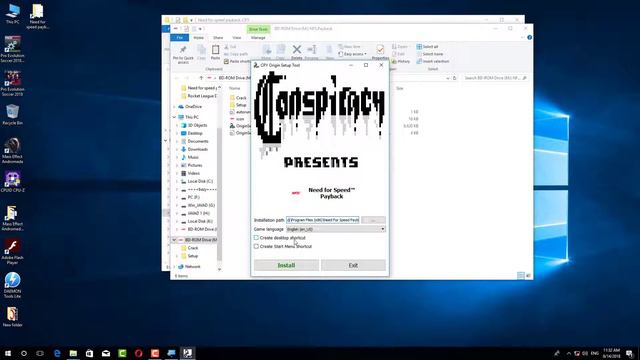Open Easy access dropdown in ribbon
This screenshot has width=640, height=360.
point(353,54)
